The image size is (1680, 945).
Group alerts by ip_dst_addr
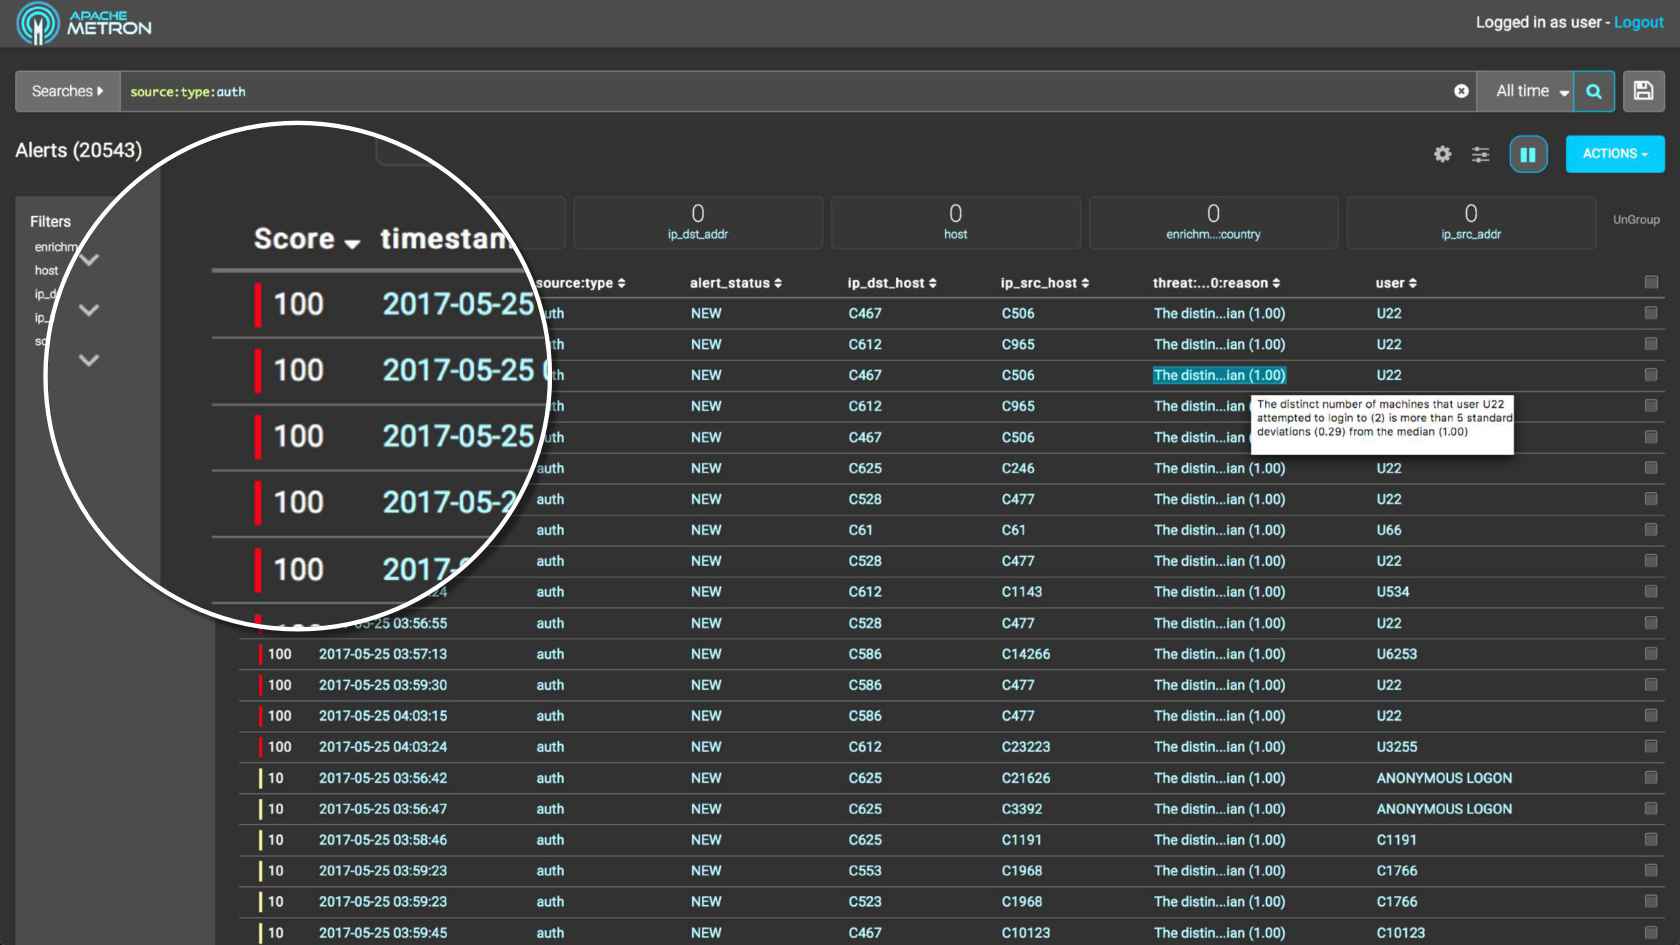(x=698, y=222)
